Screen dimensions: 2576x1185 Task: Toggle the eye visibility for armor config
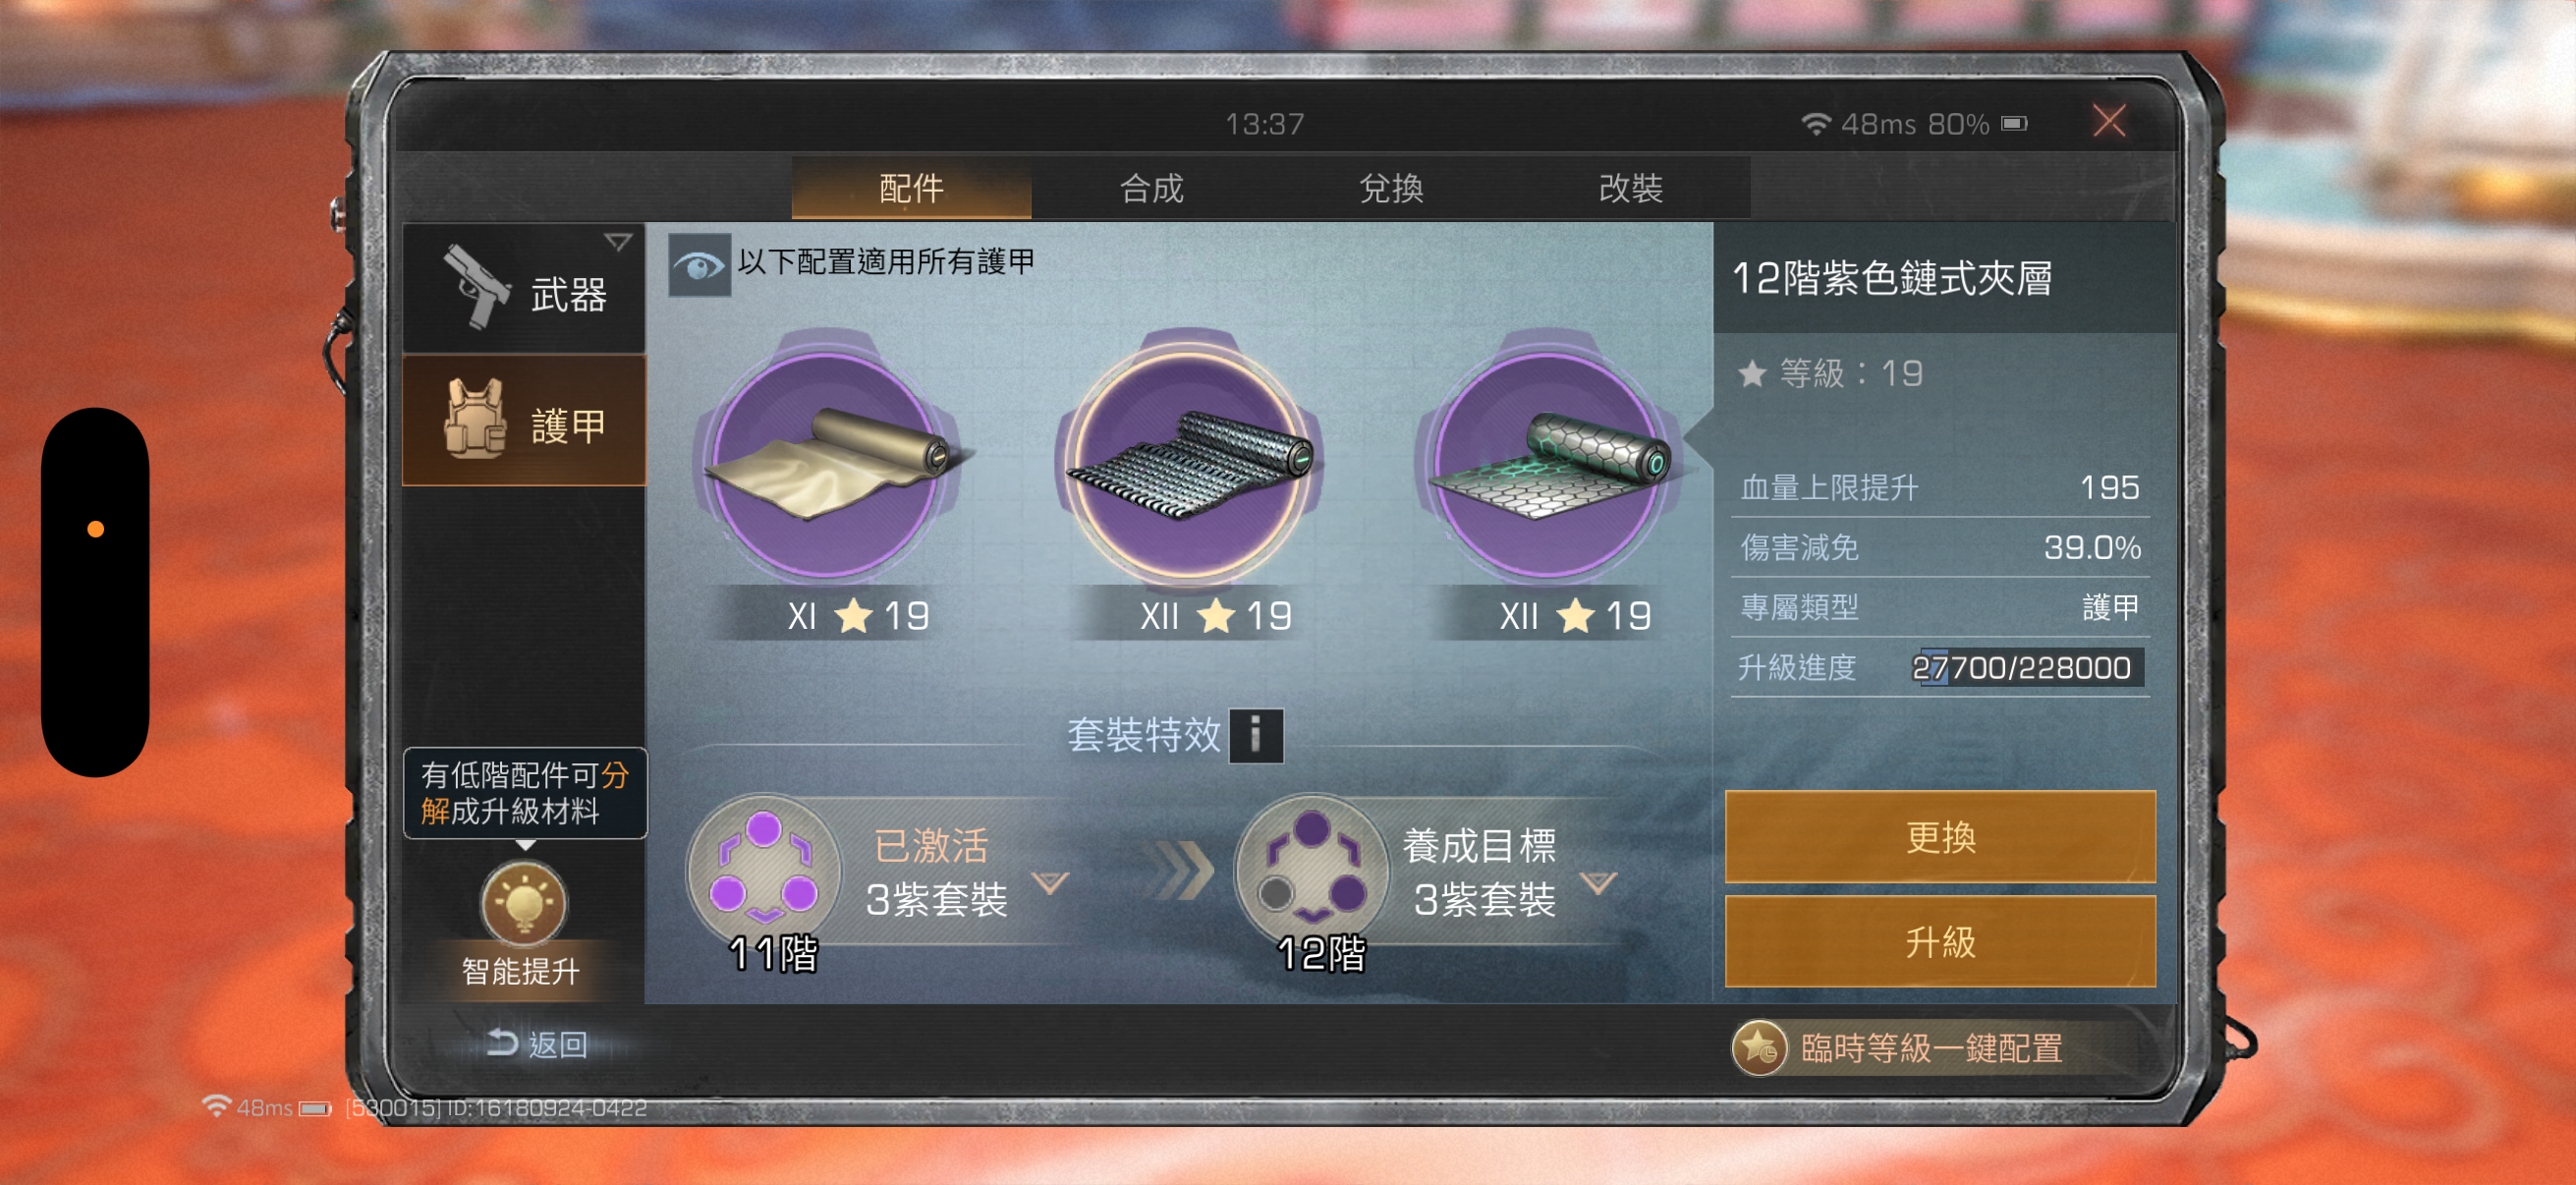tap(698, 265)
